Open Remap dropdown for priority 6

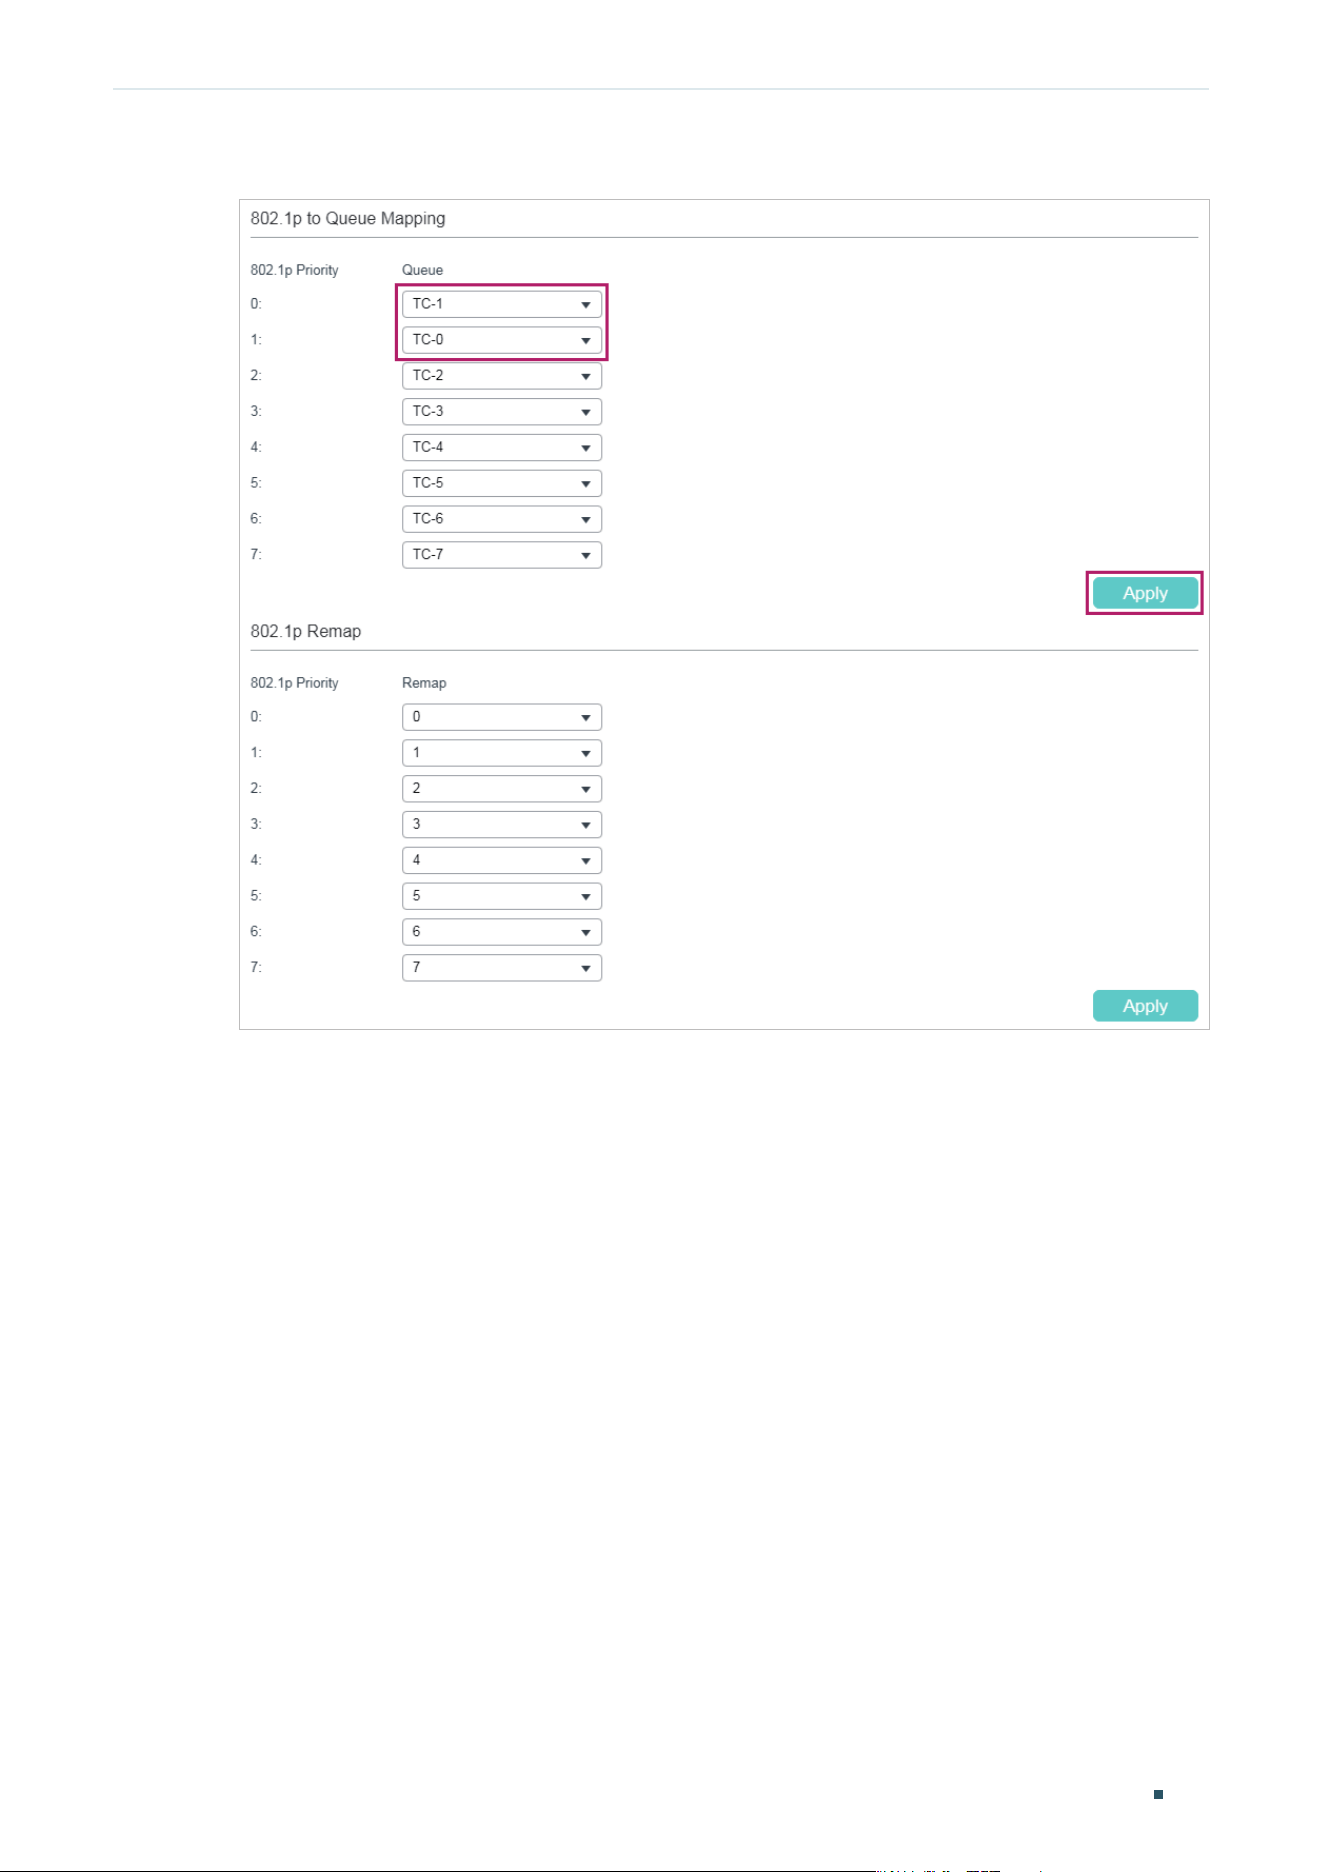(x=502, y=932)
